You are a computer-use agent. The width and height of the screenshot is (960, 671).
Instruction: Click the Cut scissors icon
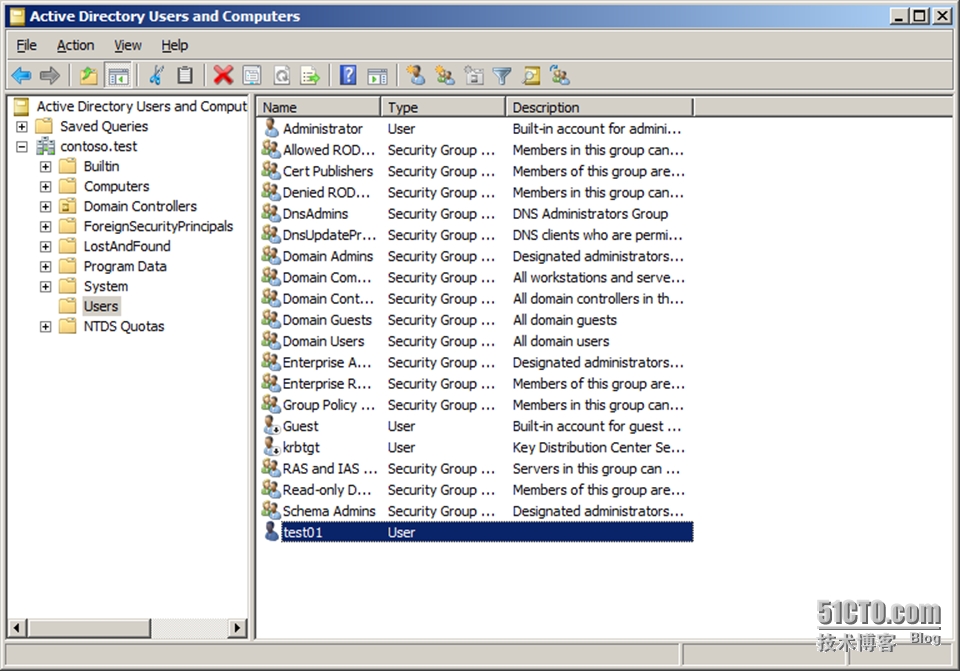click(157, 76)
